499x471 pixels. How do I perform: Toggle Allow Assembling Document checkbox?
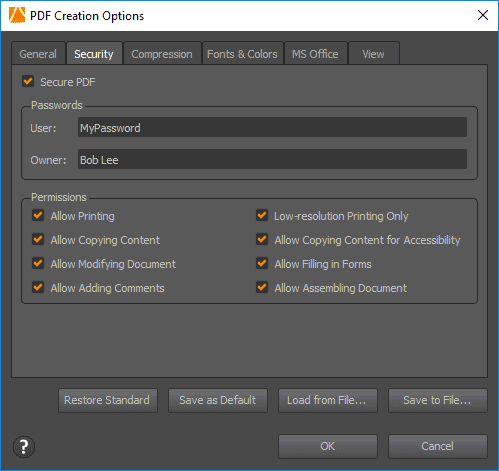(x=262, y=287)
